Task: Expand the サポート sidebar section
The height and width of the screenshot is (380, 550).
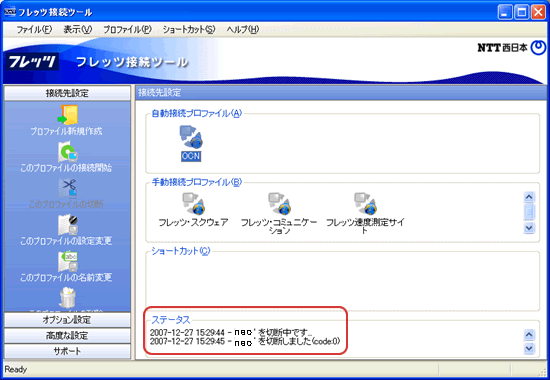Action: click(67, 351)
